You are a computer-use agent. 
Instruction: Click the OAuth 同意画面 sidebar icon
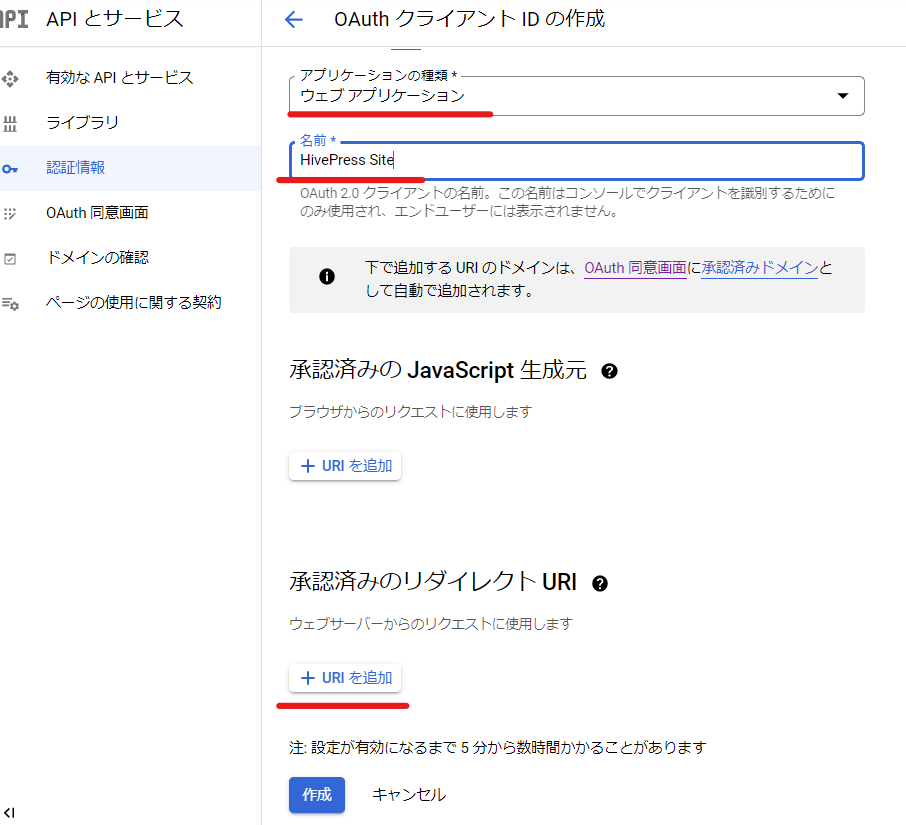[x=10, y=214]
